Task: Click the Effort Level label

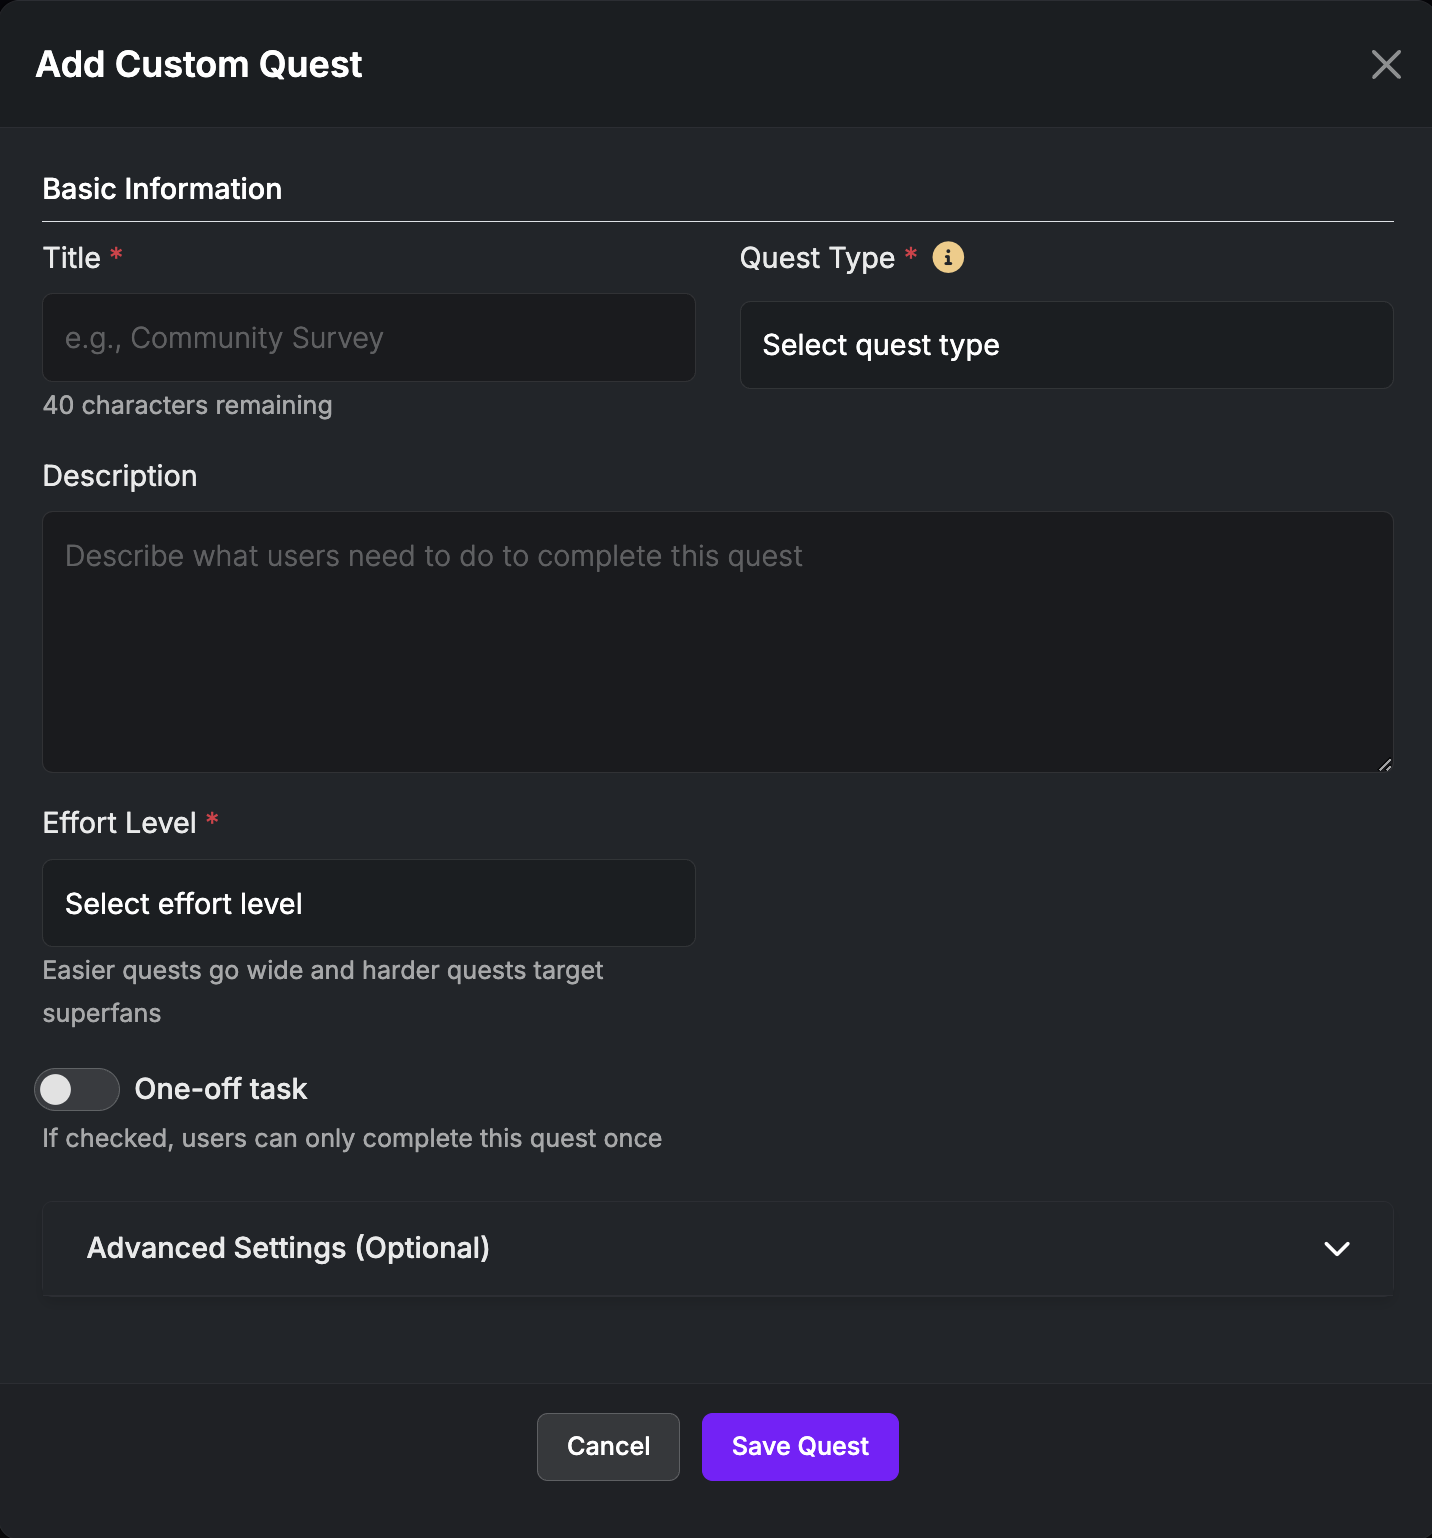Action: pyautogui.click(x=120, y=823)
